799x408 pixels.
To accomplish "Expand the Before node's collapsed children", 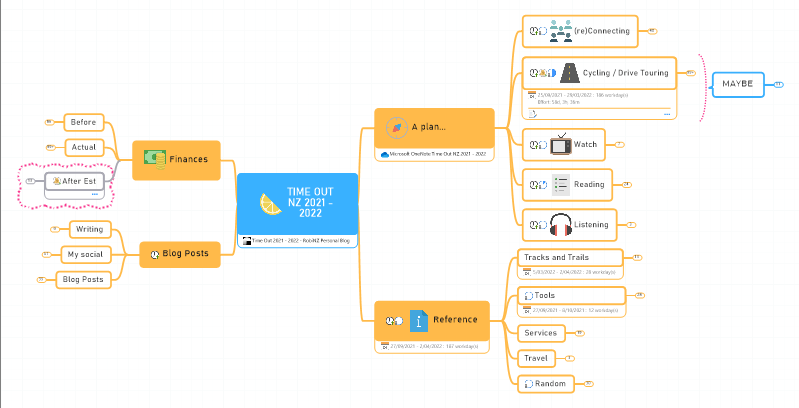I will pos(48,122).
